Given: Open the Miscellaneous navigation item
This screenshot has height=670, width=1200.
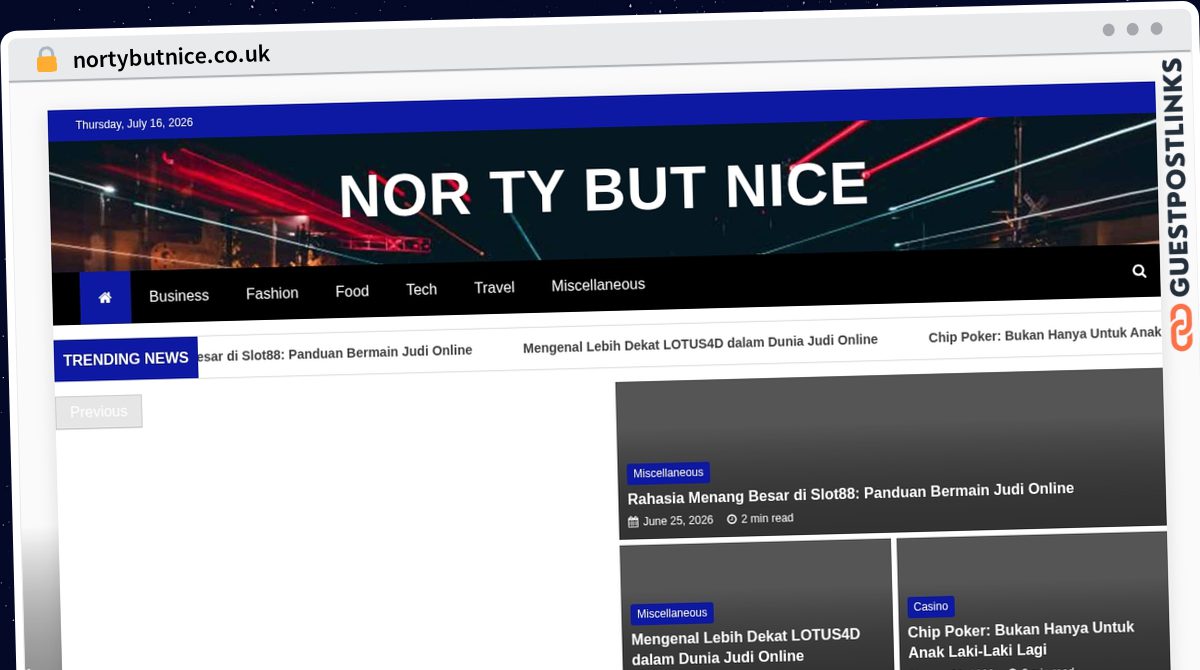Looking at the screenshot, I should click(x=598, y=285).
